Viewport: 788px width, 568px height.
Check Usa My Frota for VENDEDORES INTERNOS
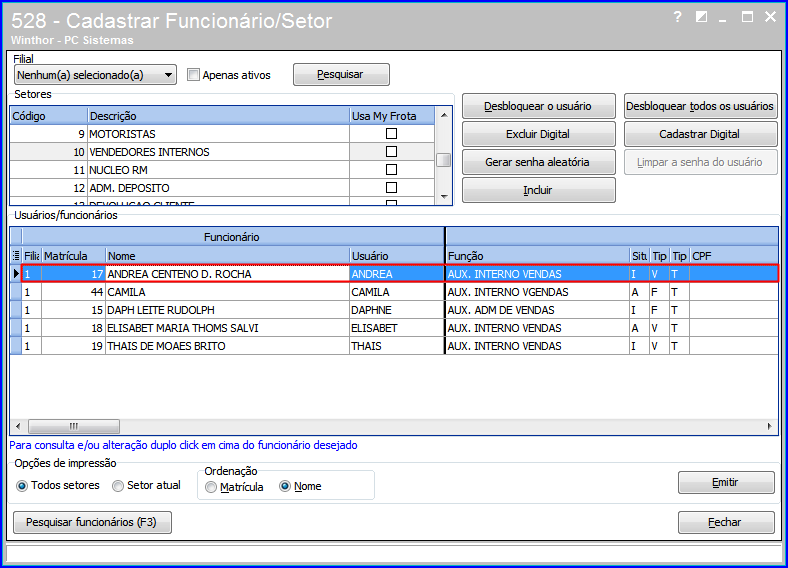pyautogui.click(x=391, y=152)
